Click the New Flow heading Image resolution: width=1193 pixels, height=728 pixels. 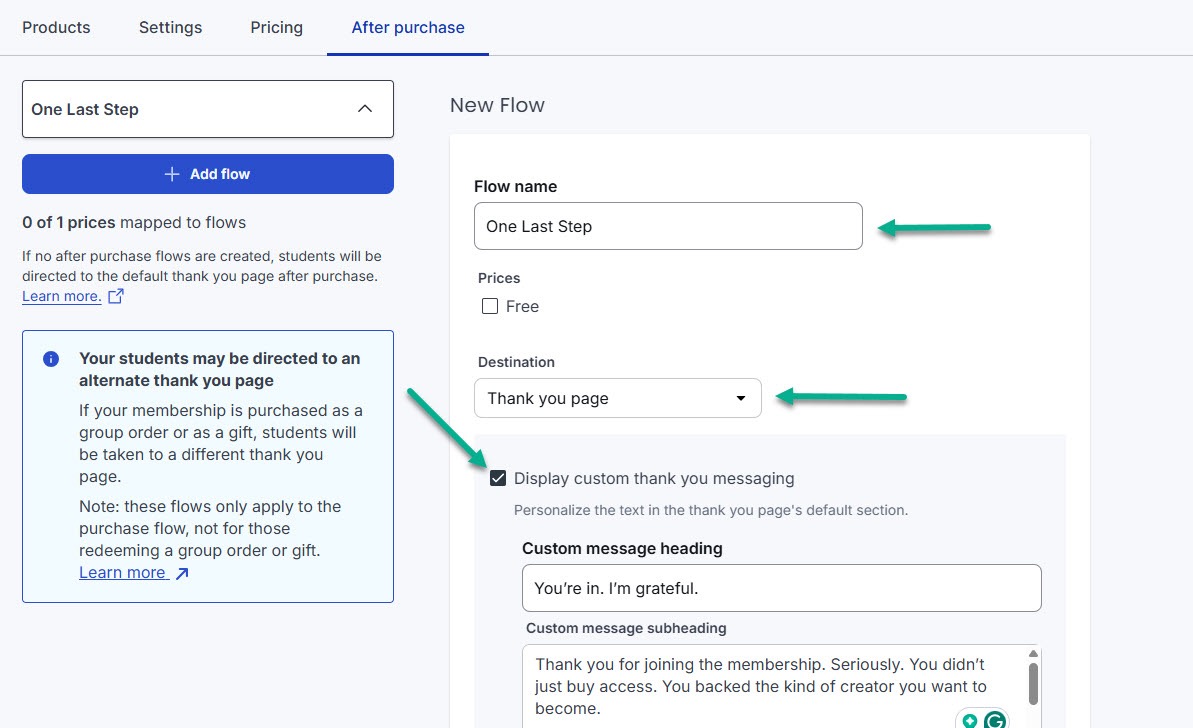point(497,105)
